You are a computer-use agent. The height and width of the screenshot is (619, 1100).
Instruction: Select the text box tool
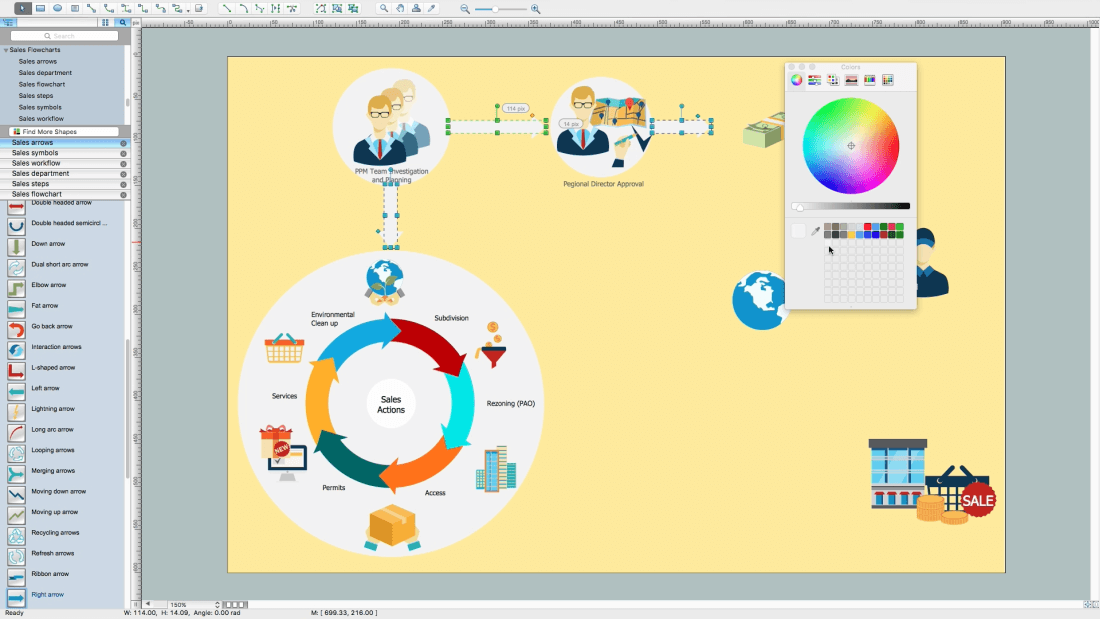click(74, 8)
